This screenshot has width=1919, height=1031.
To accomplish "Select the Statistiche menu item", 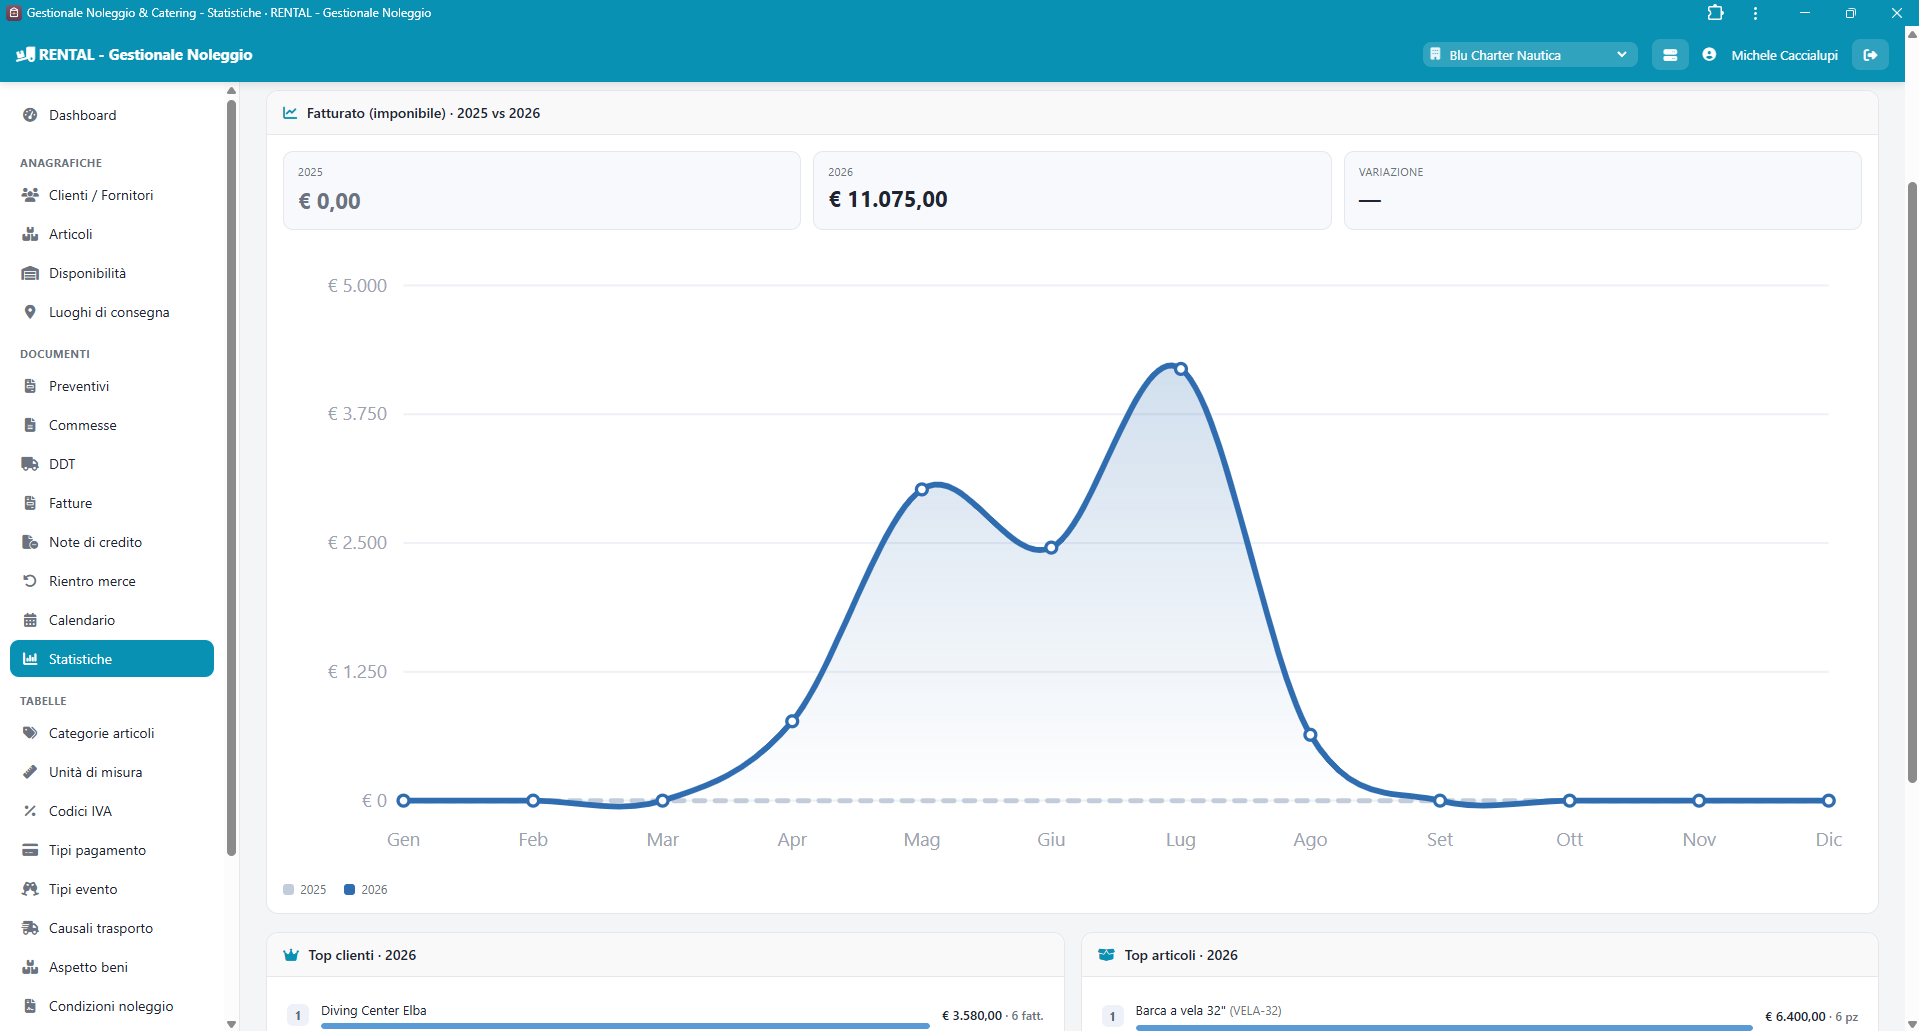I will [112, 659].
